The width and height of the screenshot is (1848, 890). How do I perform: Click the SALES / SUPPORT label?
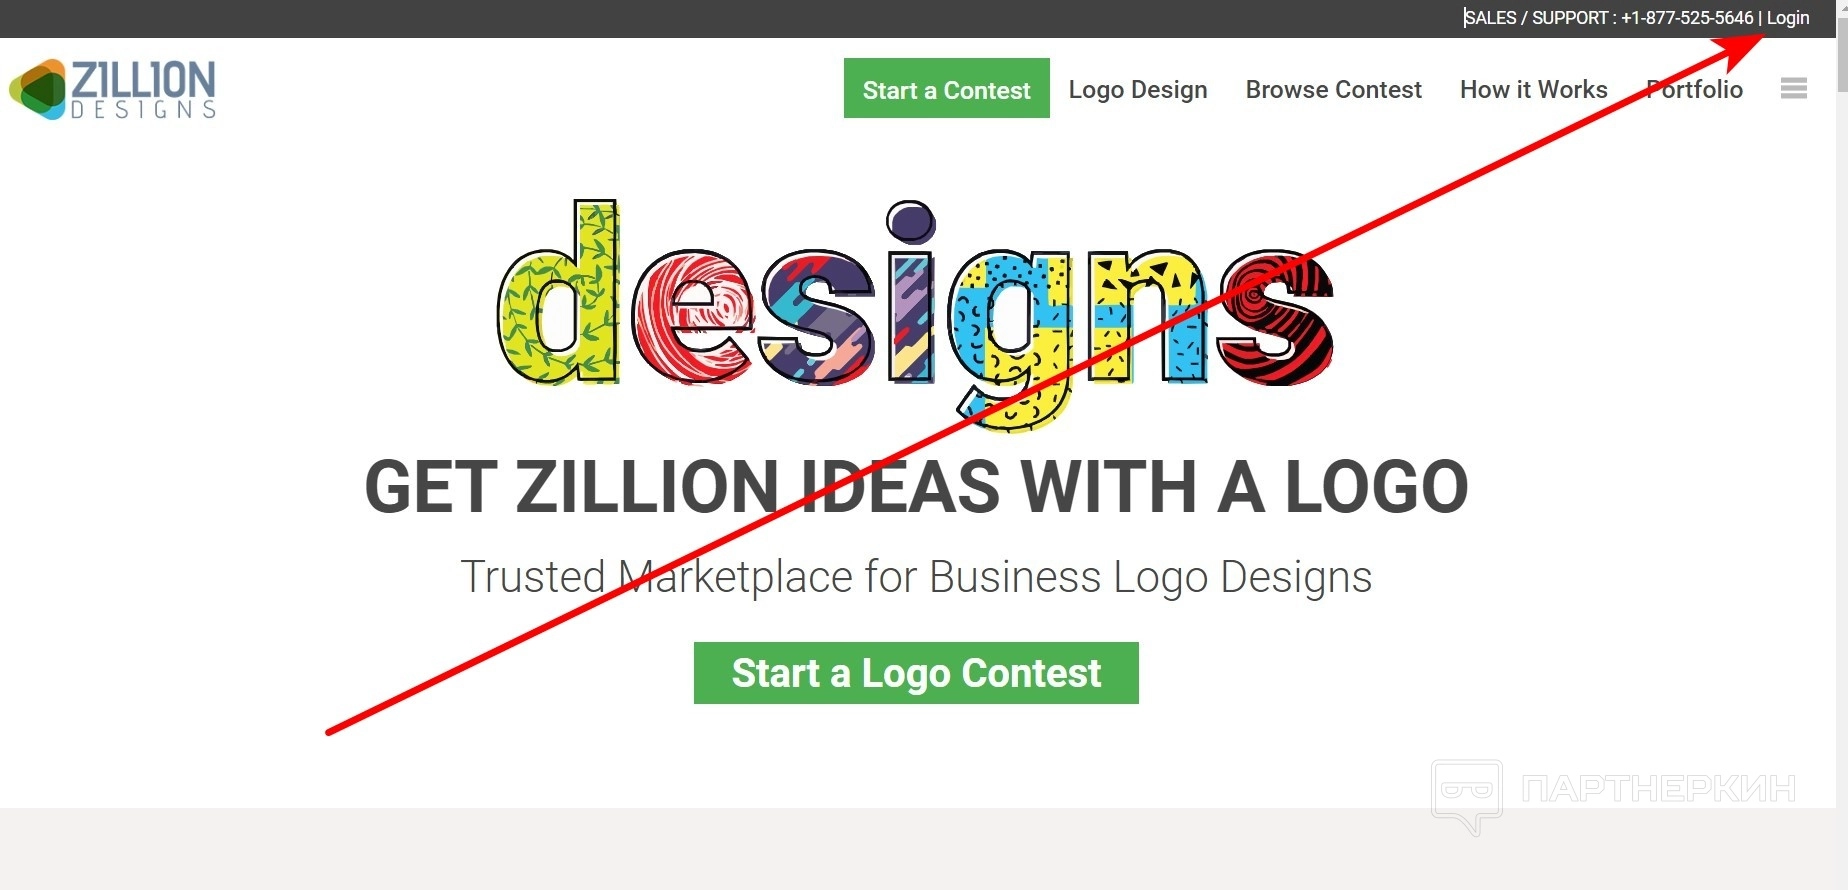point(1536,18)
